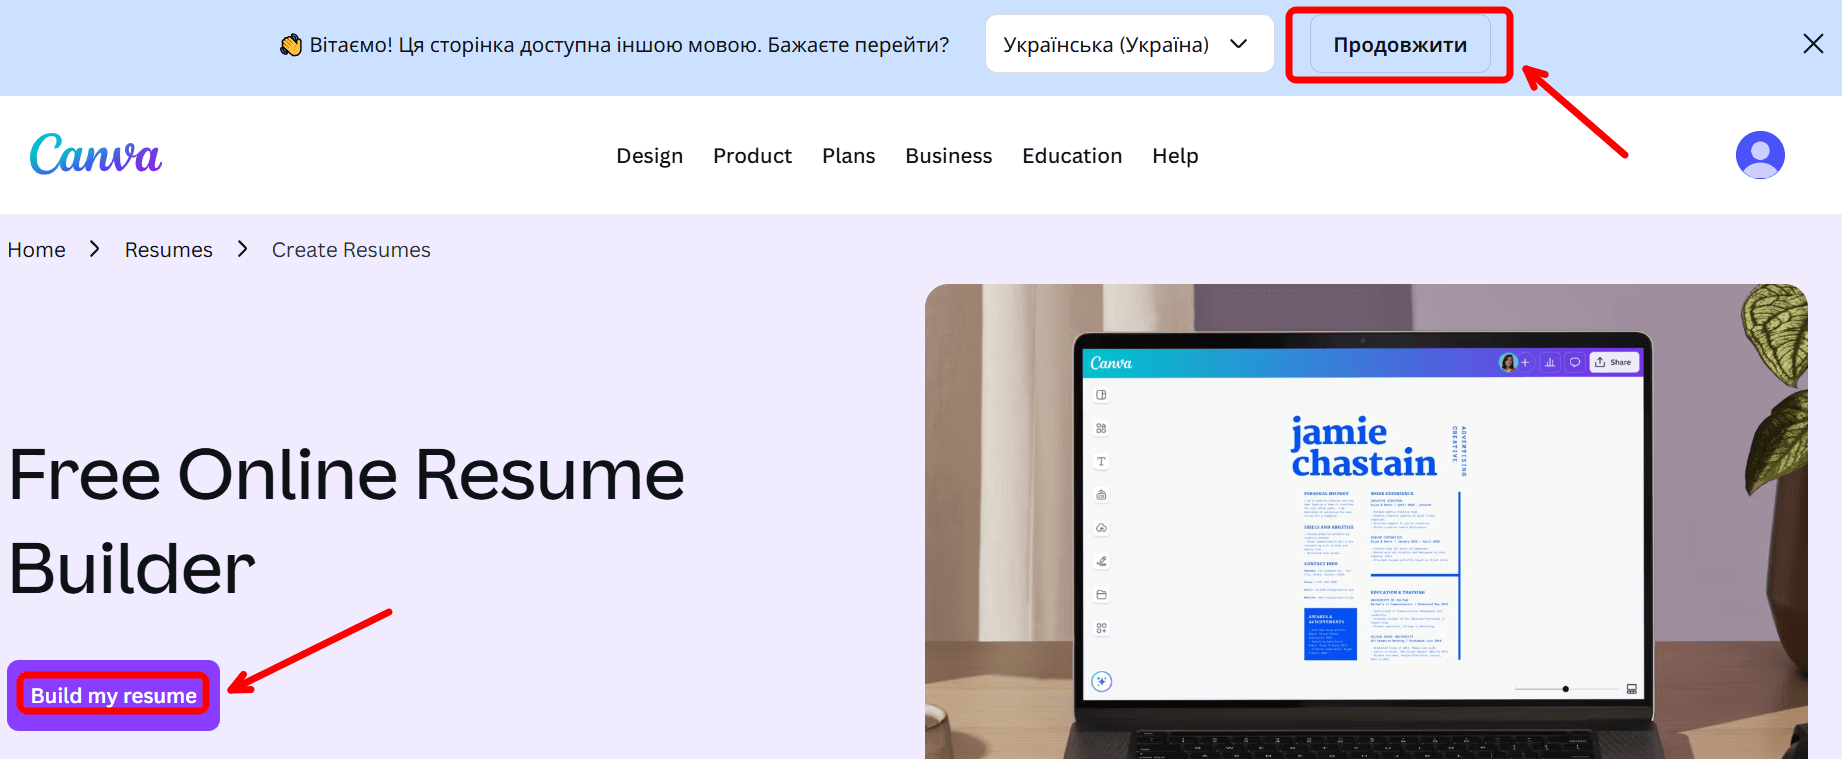Click the Magic sparkle assistant icon in mockup
This screenshot has height=759, width=1842.
[1101, 682]
